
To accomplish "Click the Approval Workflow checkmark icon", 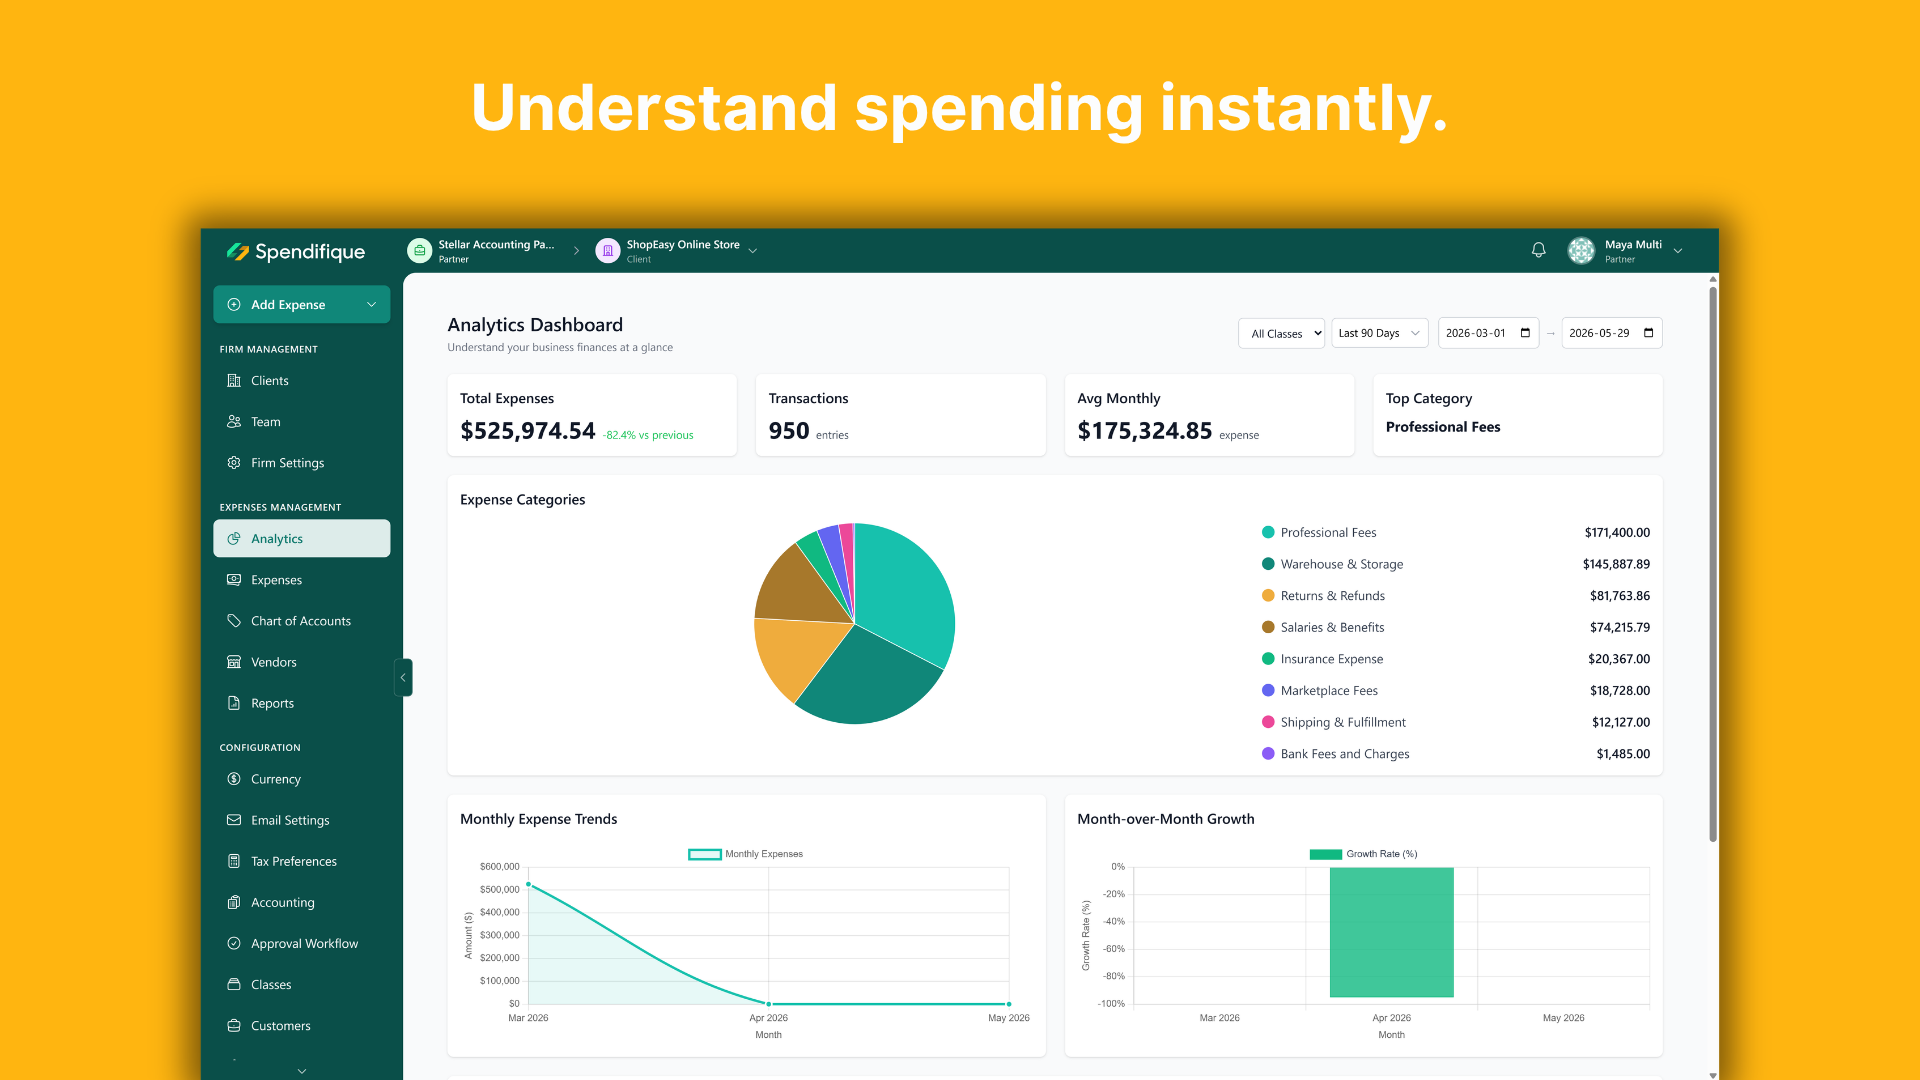I will pyautogui.click(x=234, y=943).
